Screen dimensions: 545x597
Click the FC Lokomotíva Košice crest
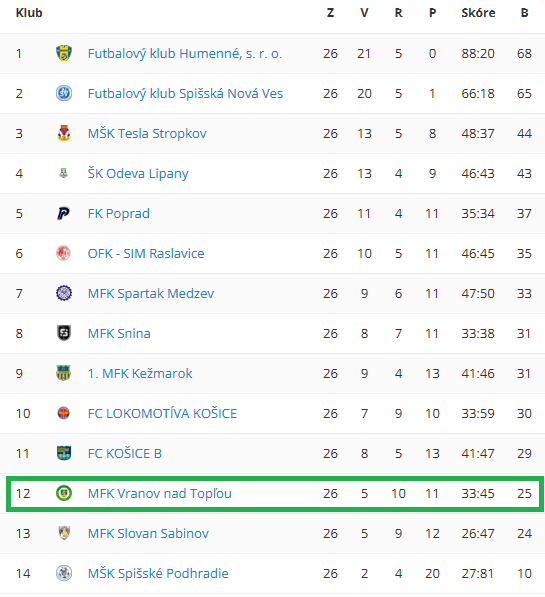[64, 413]
